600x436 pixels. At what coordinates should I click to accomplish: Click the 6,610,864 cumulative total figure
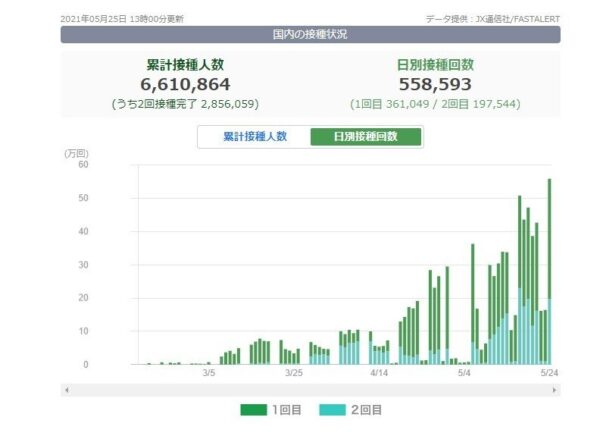click(x=185, y=85)
